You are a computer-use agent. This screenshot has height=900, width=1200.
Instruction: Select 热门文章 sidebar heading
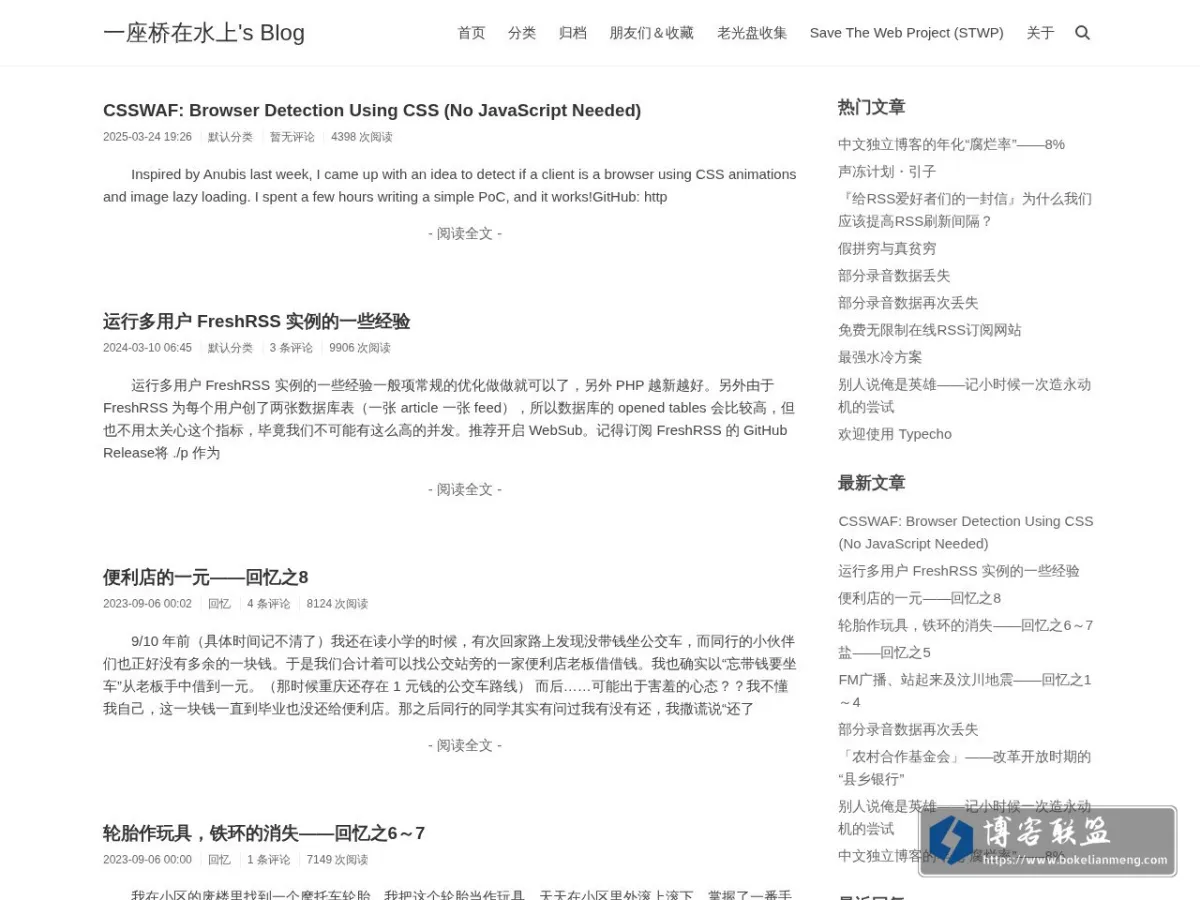[x=871, y=107]
